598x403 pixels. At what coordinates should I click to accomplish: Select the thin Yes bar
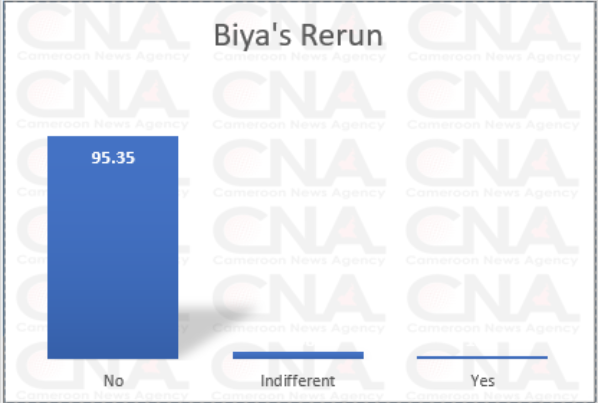482,357
